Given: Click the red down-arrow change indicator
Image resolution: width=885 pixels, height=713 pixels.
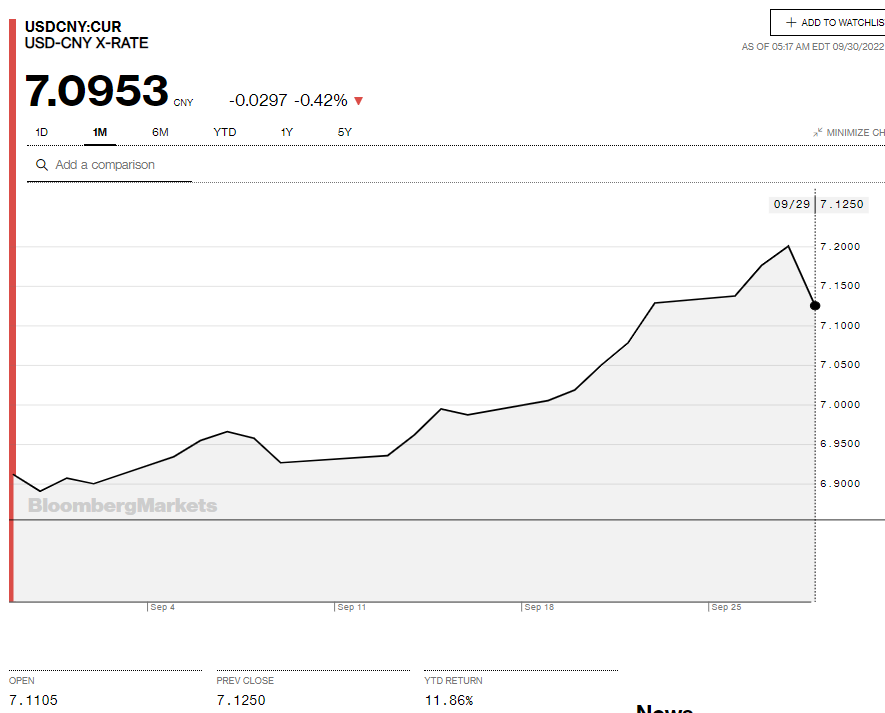Looking at the screenshot, I should (359, 101).
